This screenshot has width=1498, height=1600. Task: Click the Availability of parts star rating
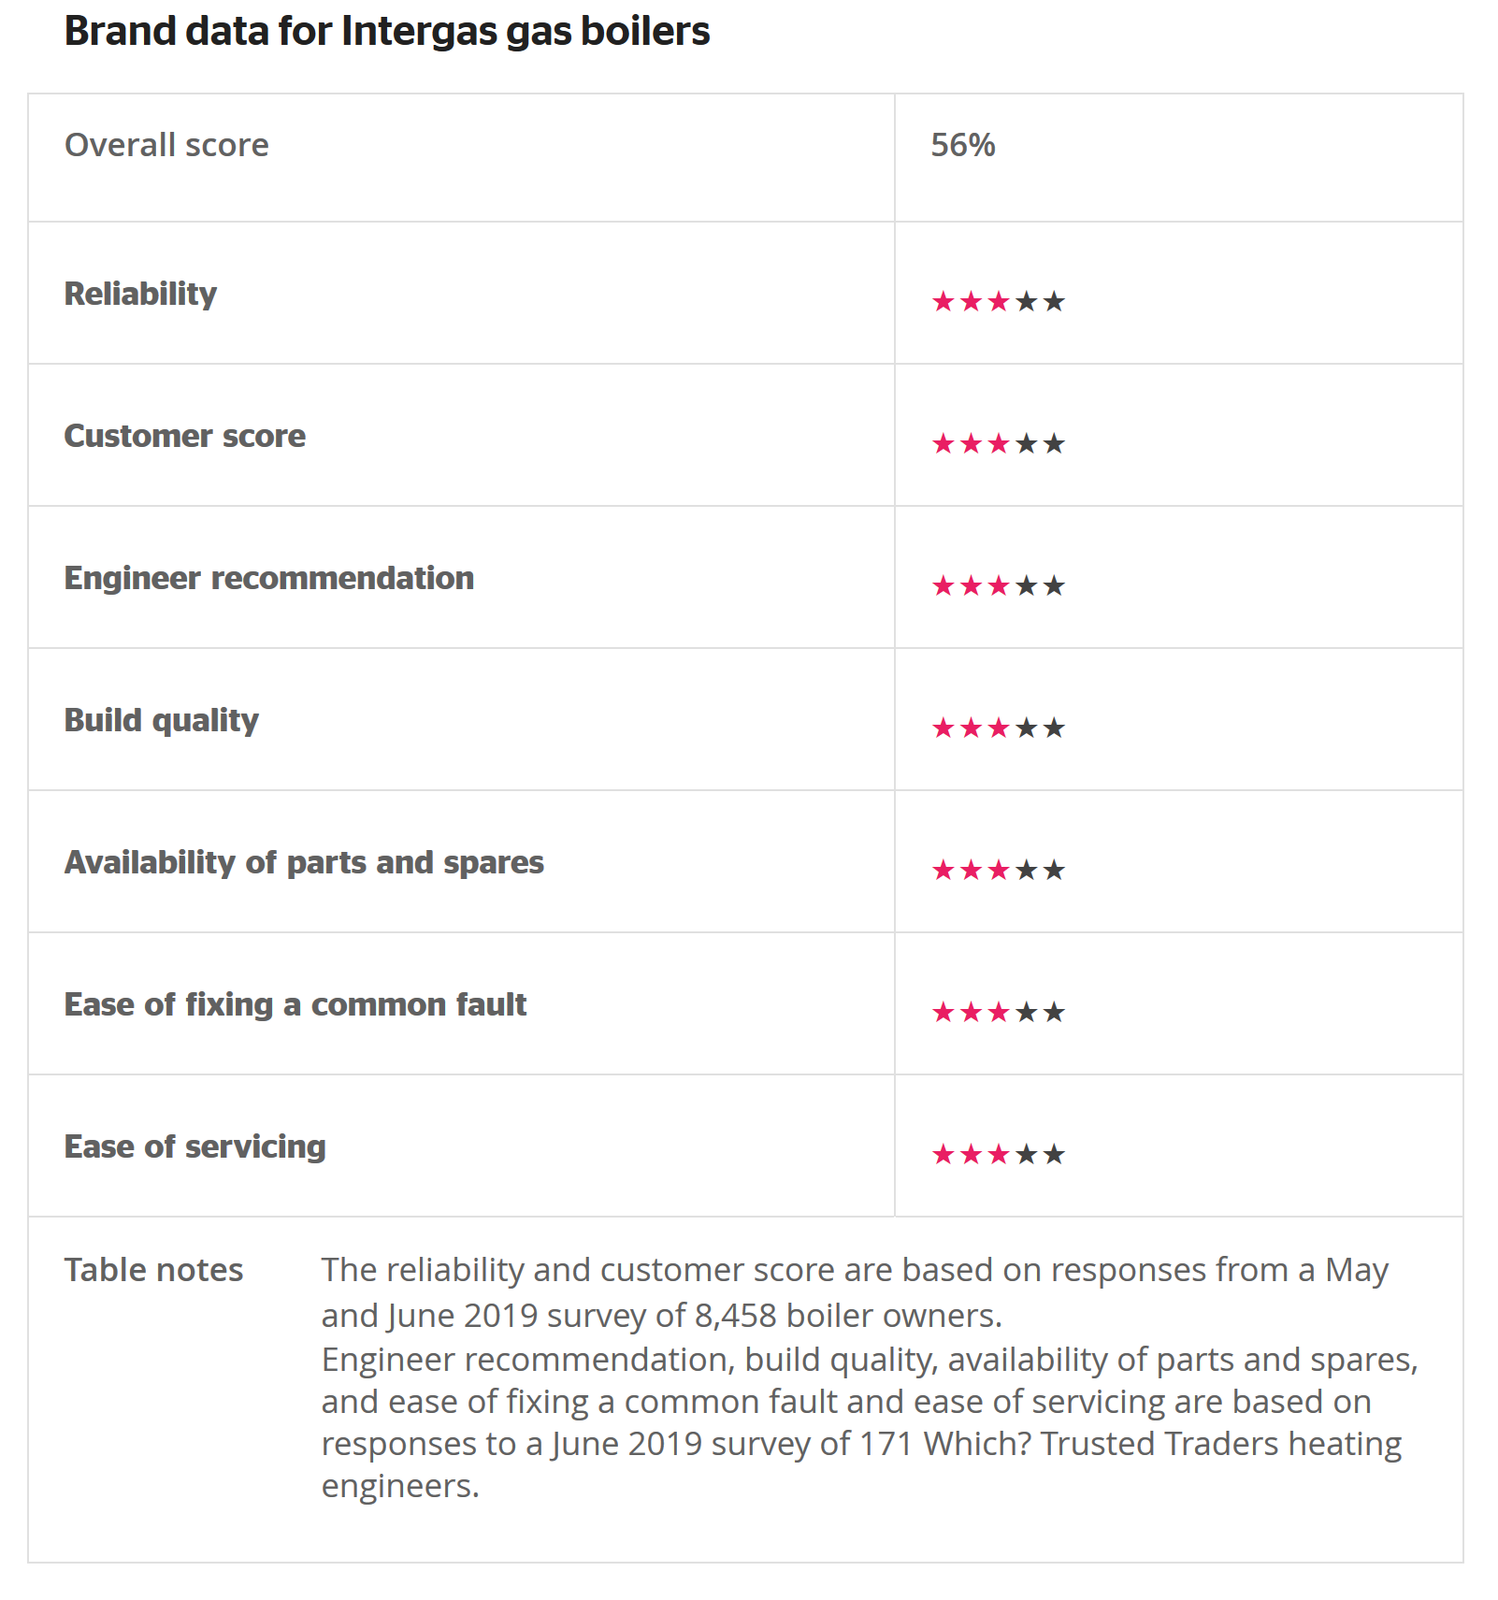[x=997, y=869]
